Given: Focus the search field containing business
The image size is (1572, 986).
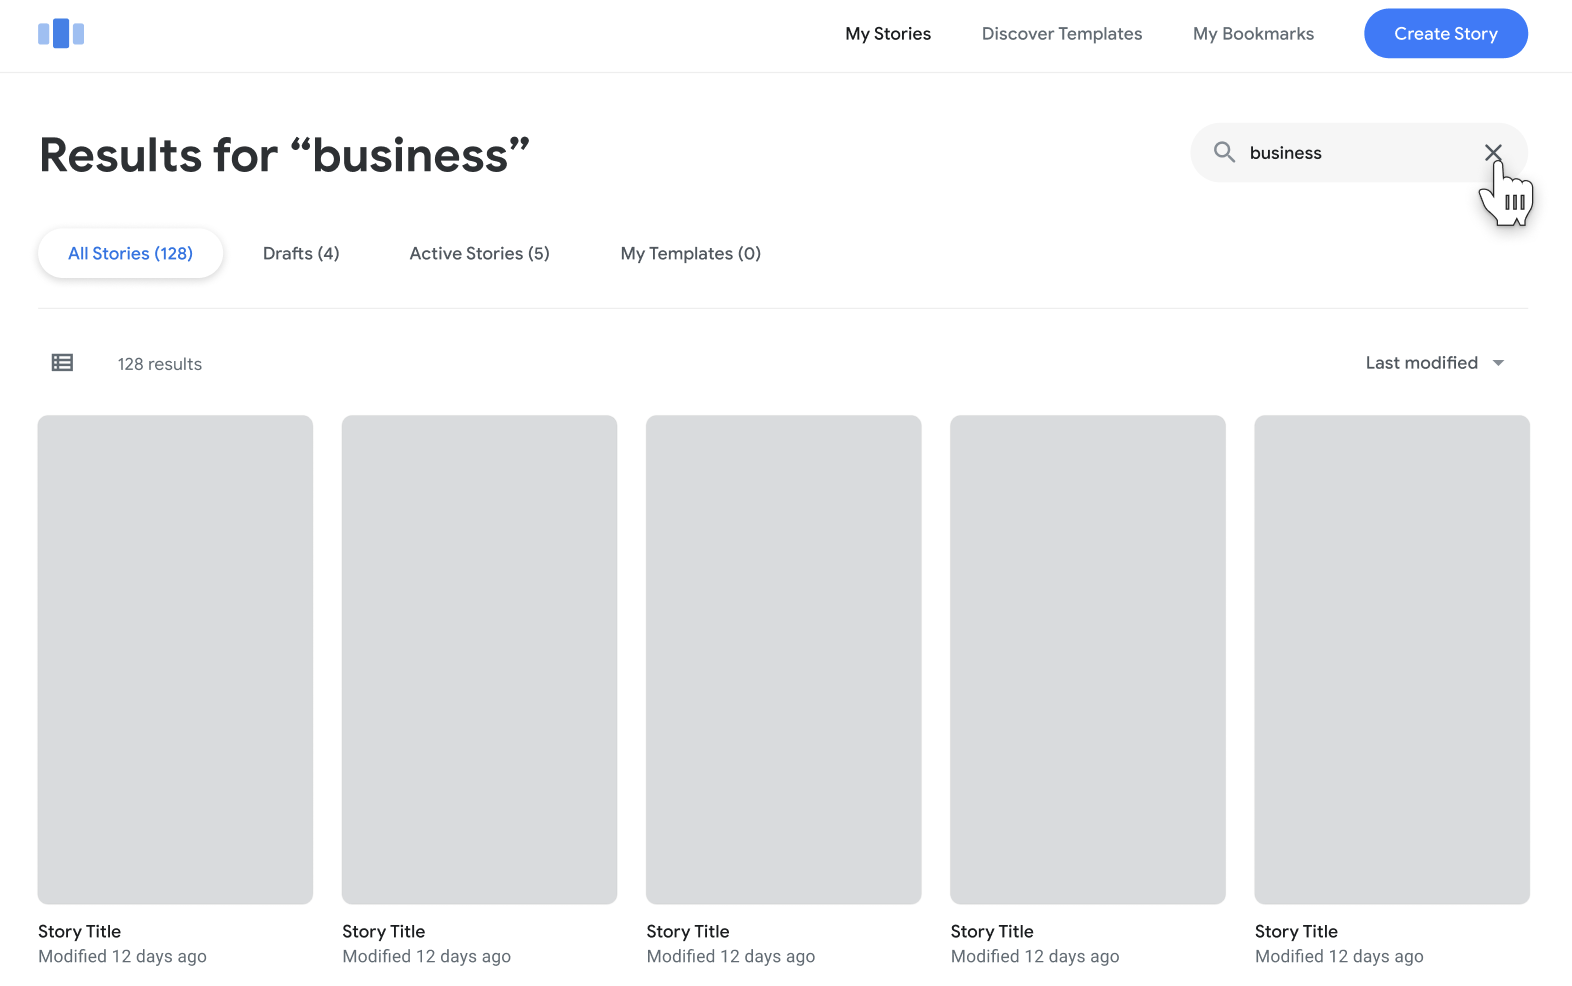Looking at the screenshot, I should tap(1359, 153).
